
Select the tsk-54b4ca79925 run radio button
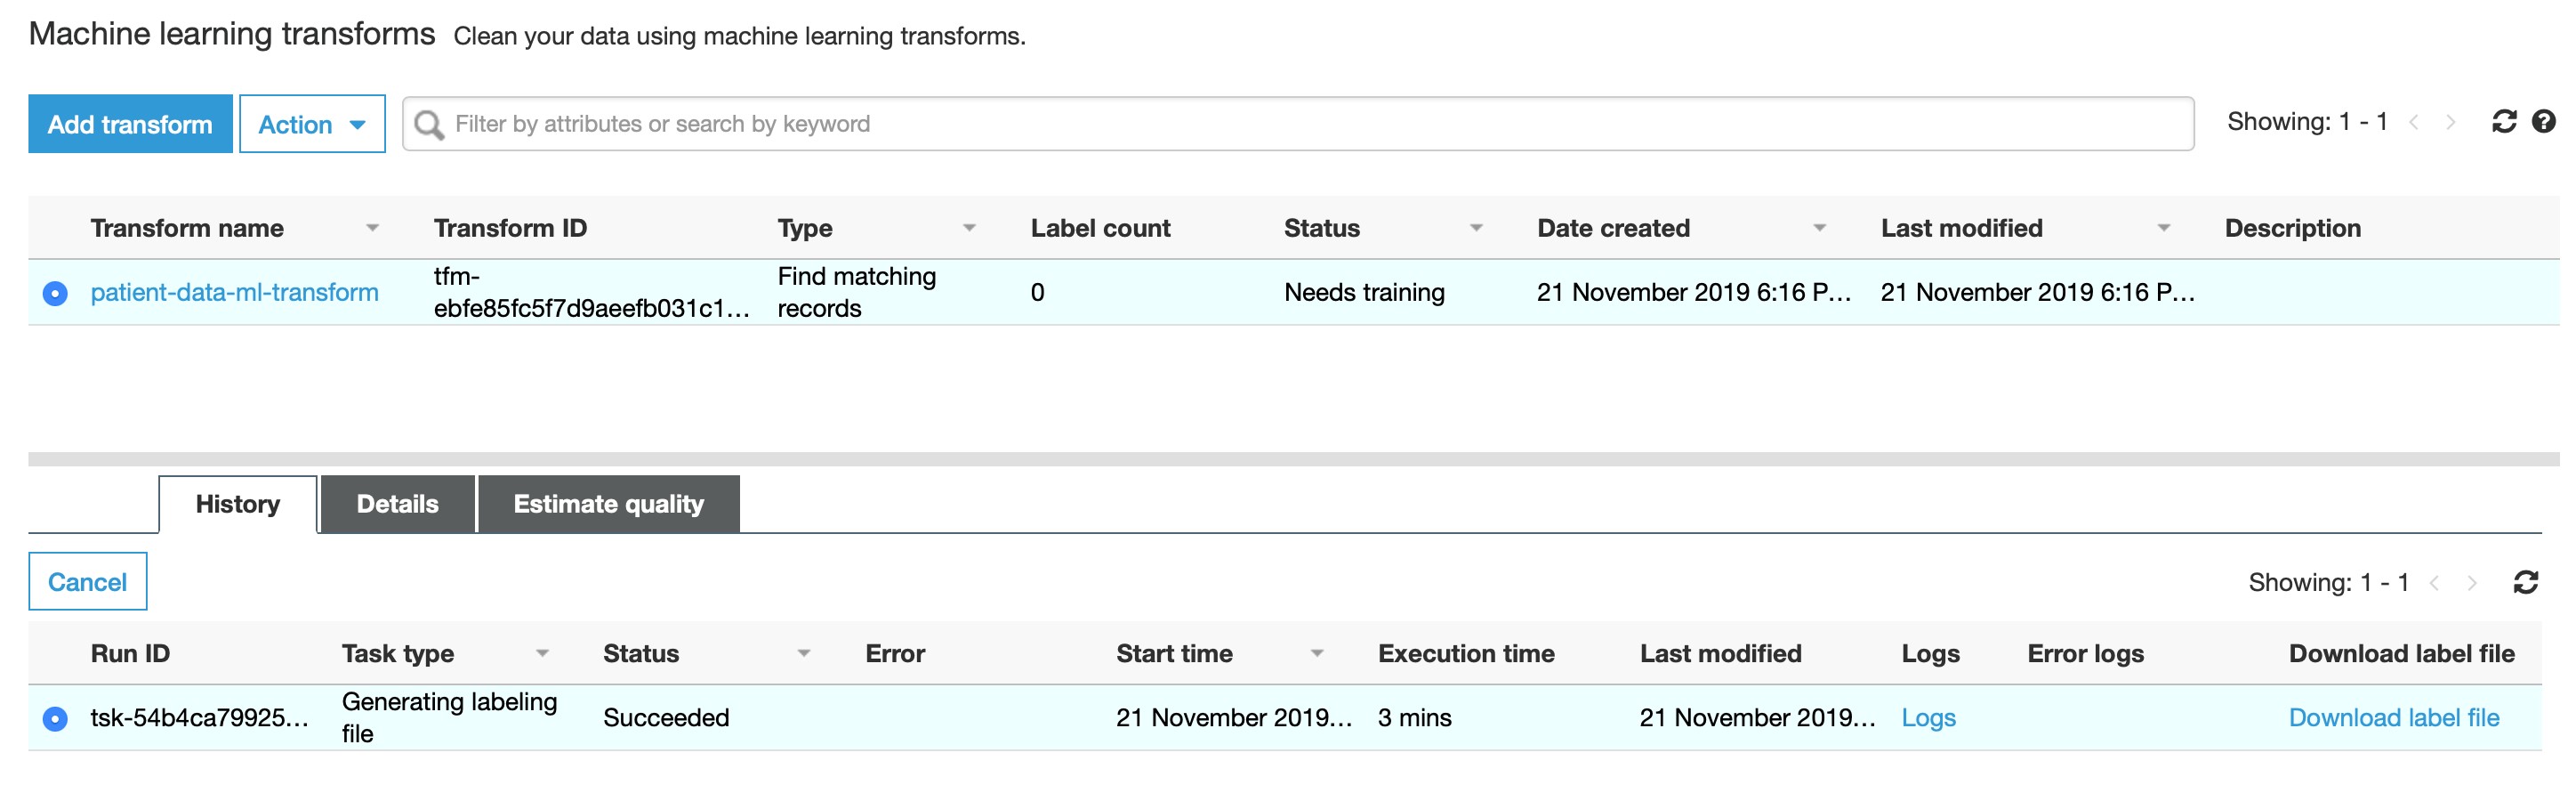pos(55,718)
